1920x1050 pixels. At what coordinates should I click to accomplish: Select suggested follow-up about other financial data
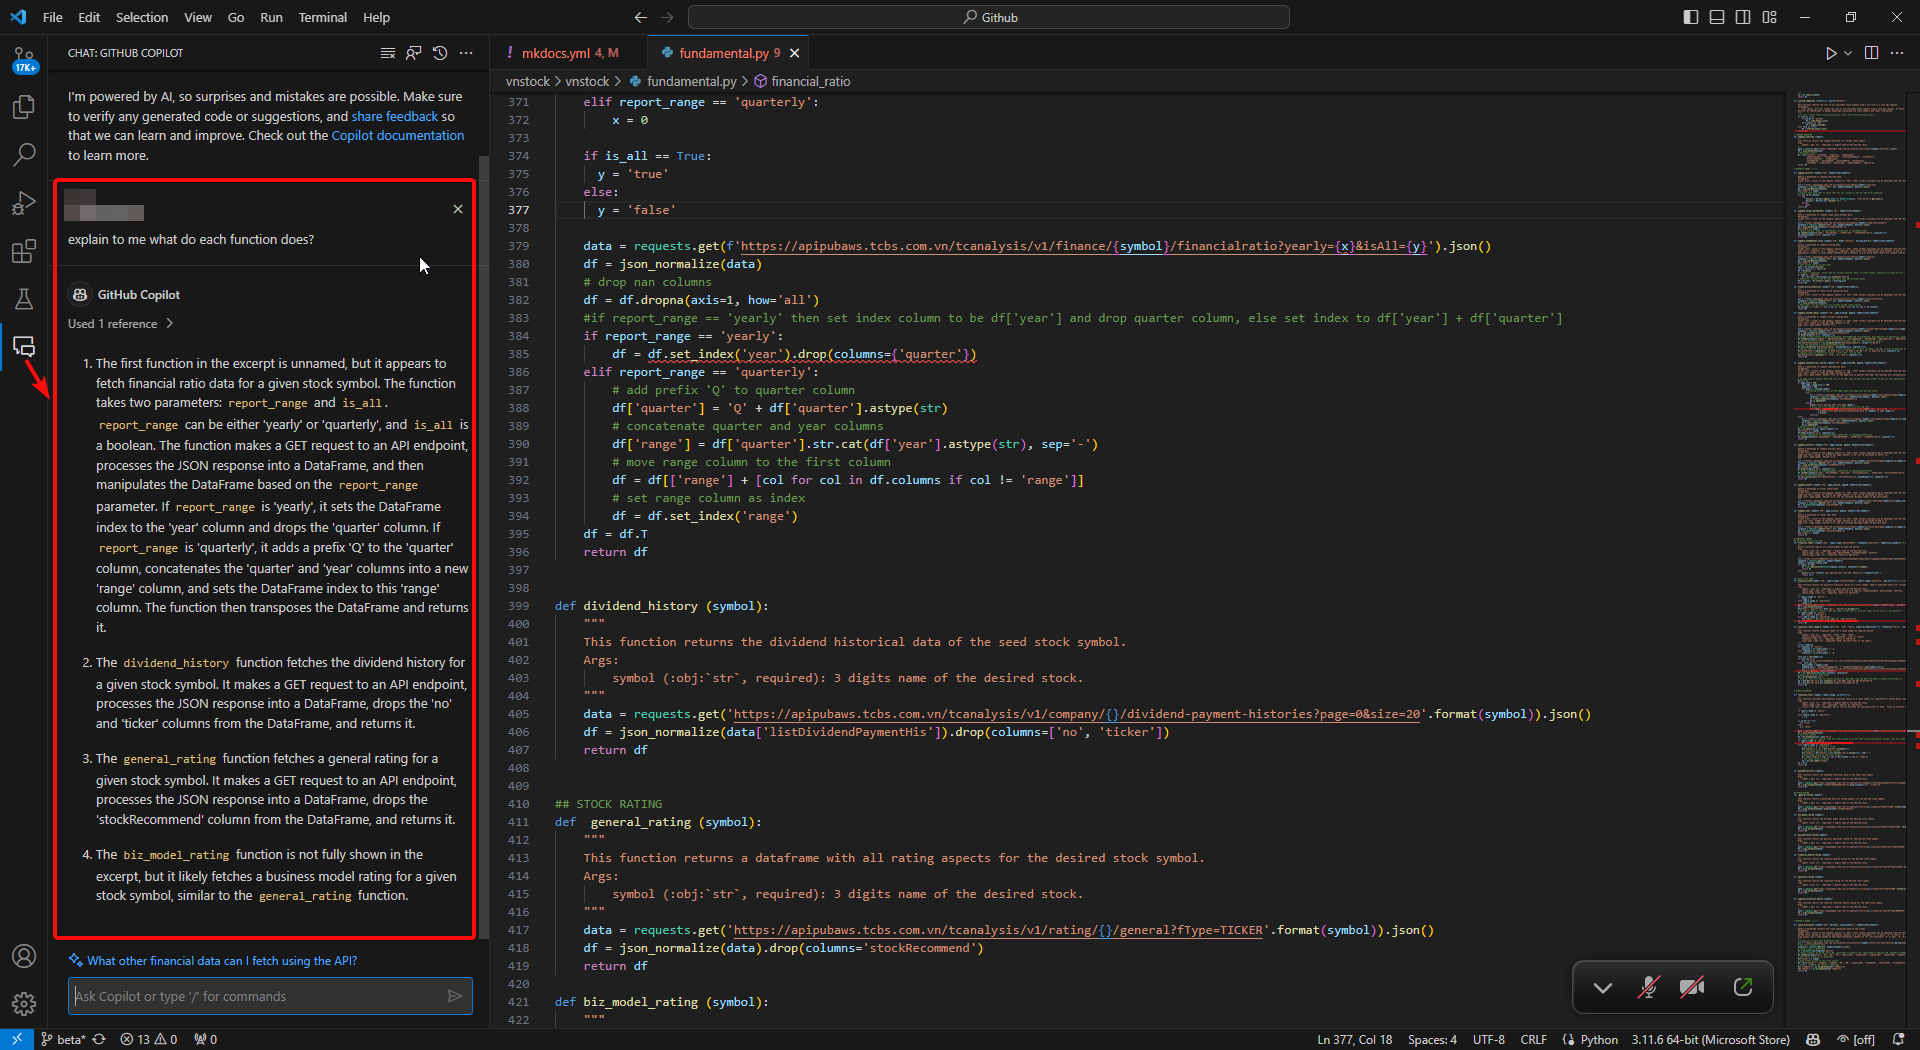(221, 960)
